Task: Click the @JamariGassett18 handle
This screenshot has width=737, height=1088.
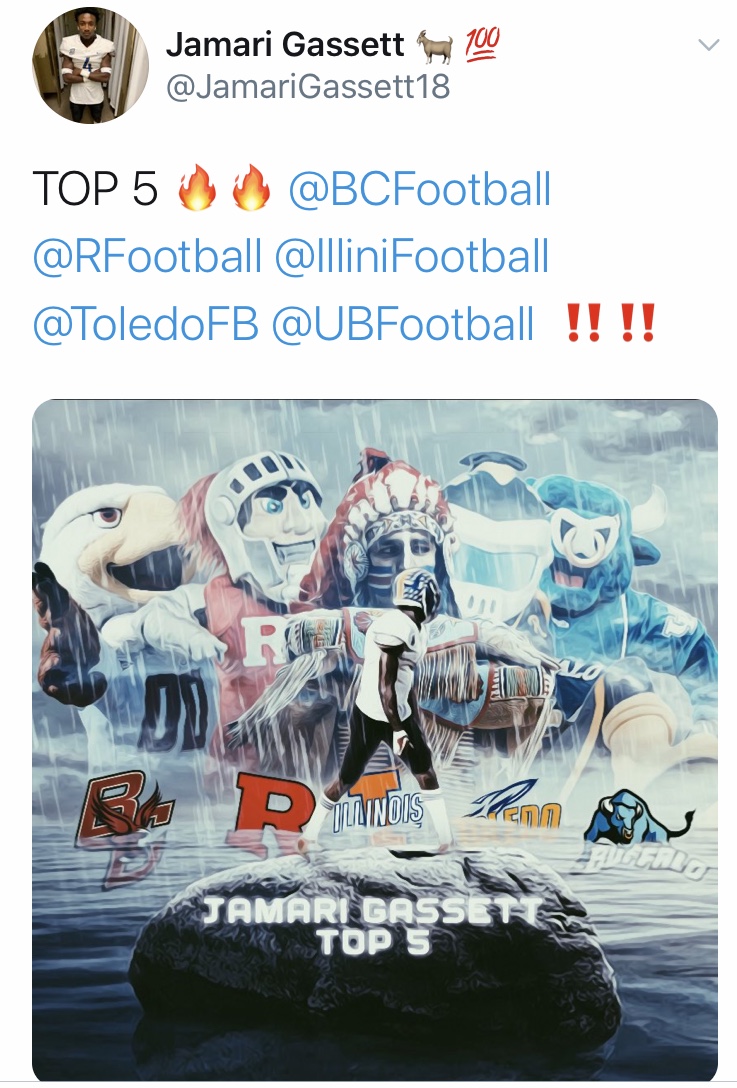Action: [308, 87]
